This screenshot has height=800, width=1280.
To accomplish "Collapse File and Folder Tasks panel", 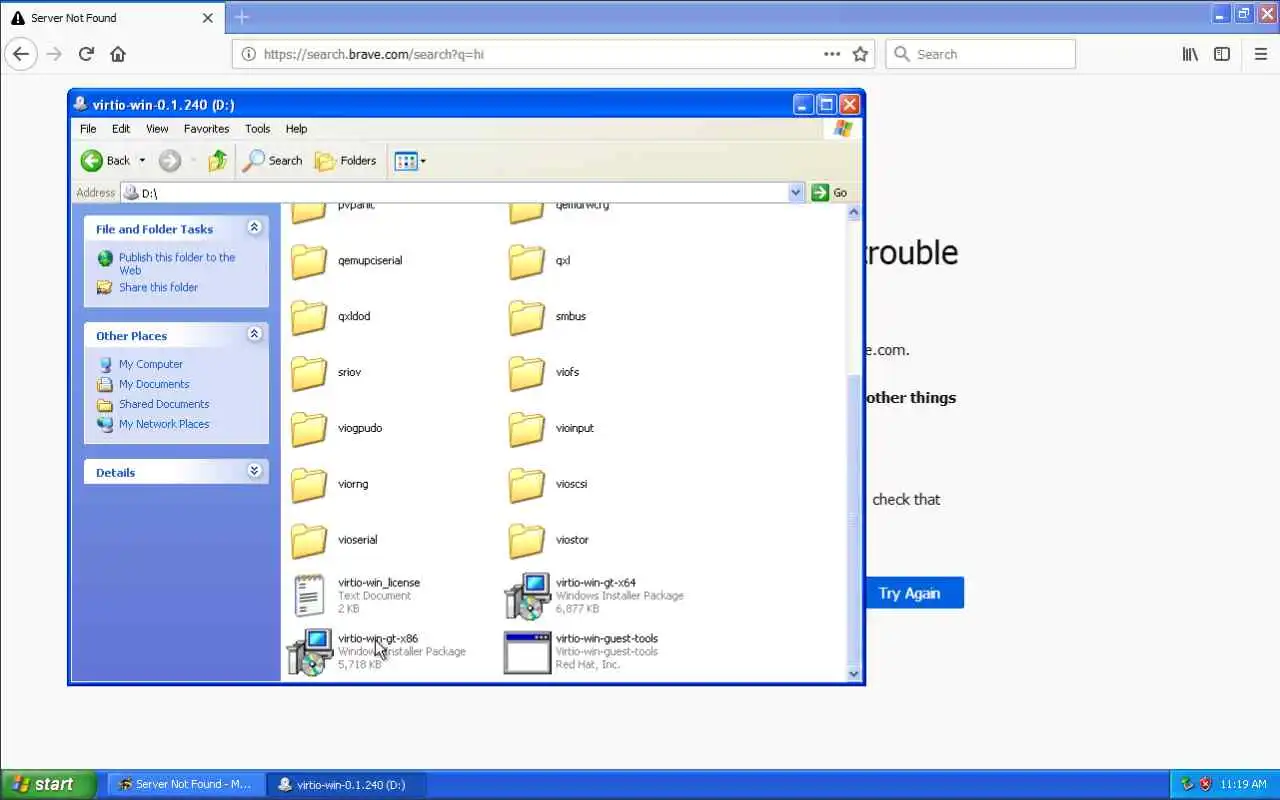I will [x=254, y=228].
